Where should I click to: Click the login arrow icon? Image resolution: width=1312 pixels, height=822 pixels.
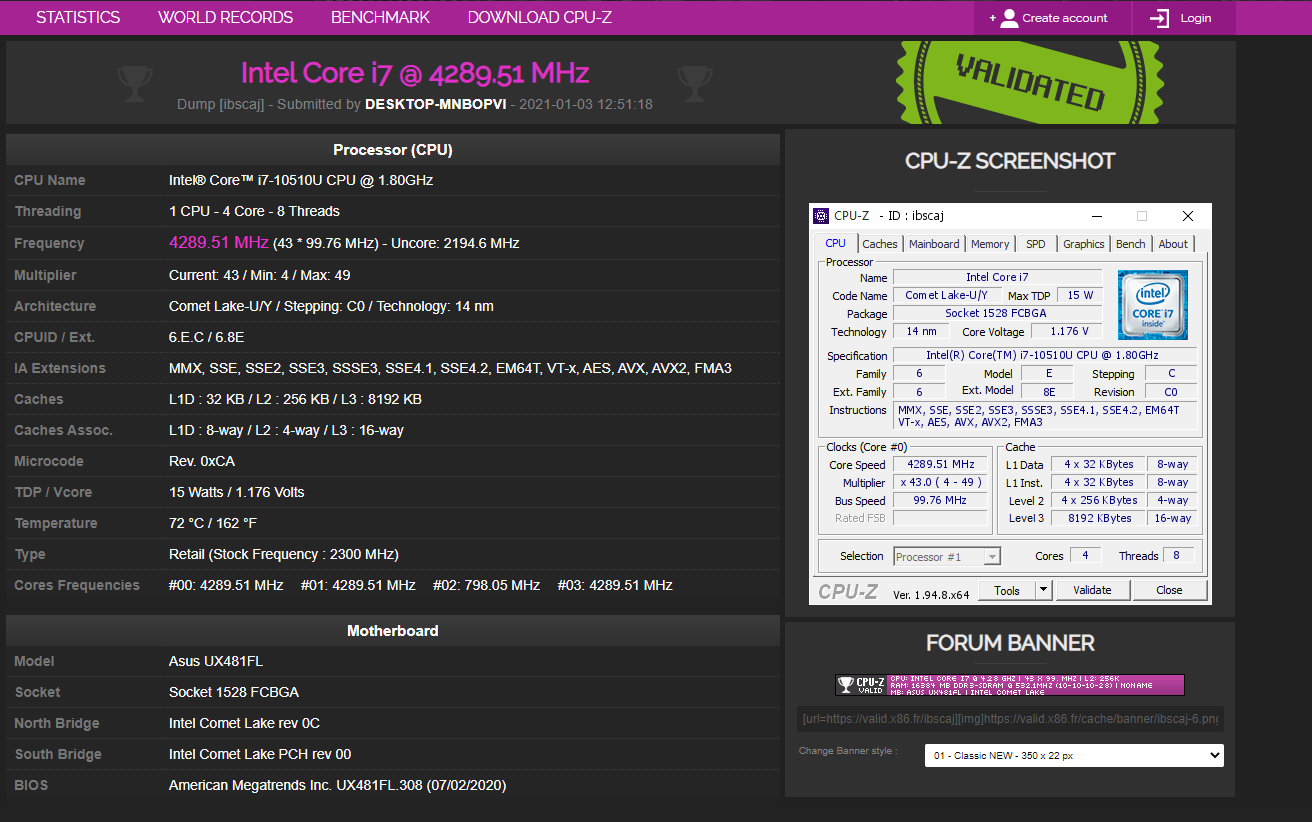pos(1160,18)
